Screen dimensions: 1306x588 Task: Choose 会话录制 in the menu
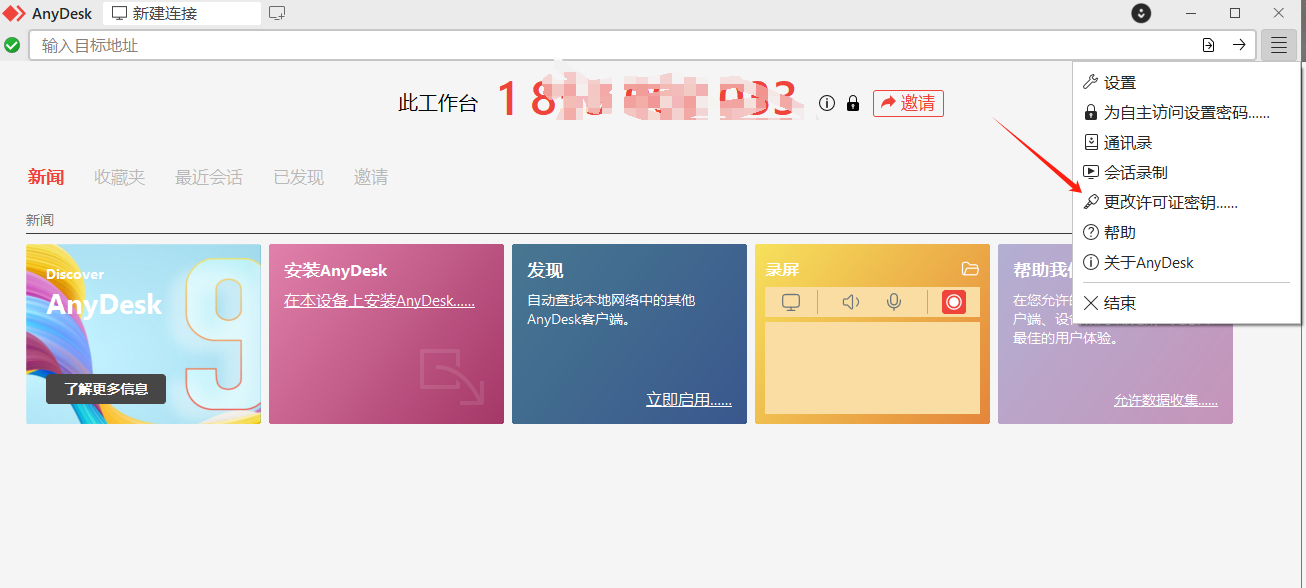coord(1186,173)
